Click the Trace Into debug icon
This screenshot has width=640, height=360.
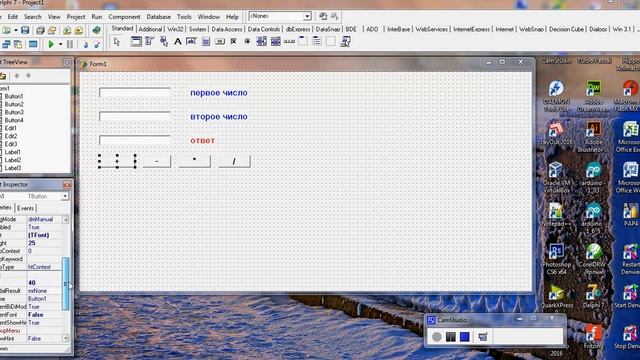[x=85, y=44]
